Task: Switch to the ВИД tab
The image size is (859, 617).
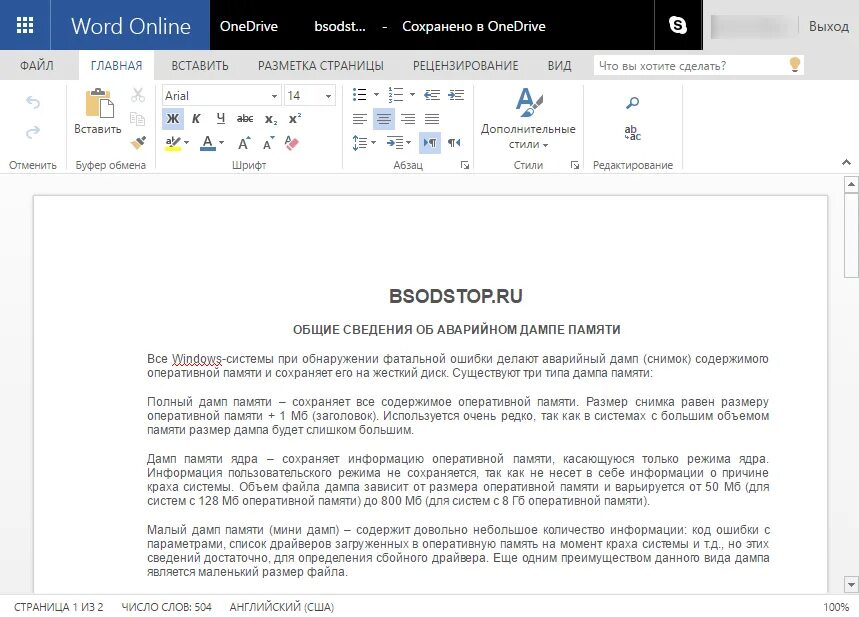Action: [x=559, y=66]
